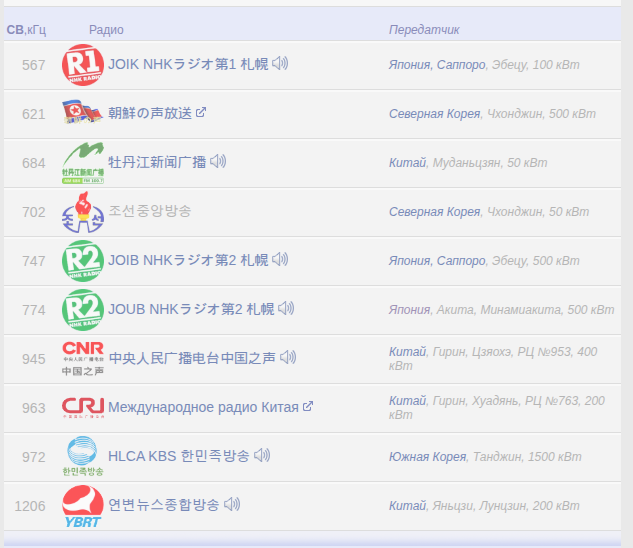Click the torch logo of 조선중앙방송
633x548 pixels.
pos(83,212)
